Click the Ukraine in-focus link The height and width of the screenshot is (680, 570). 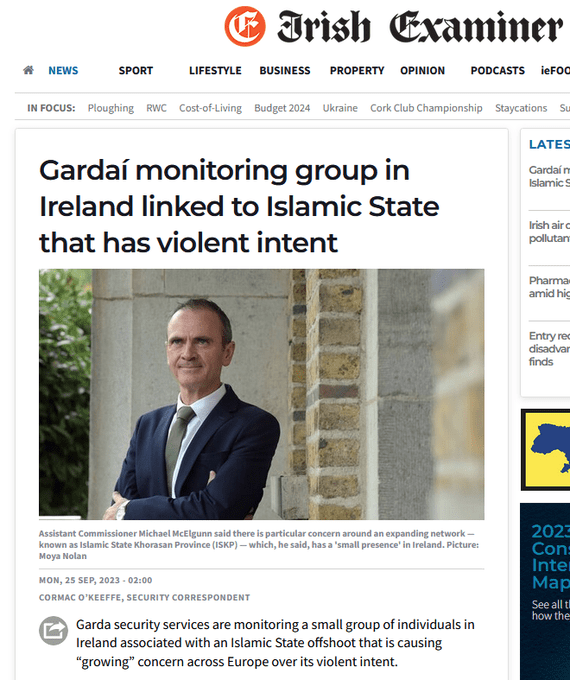(340, 108)
